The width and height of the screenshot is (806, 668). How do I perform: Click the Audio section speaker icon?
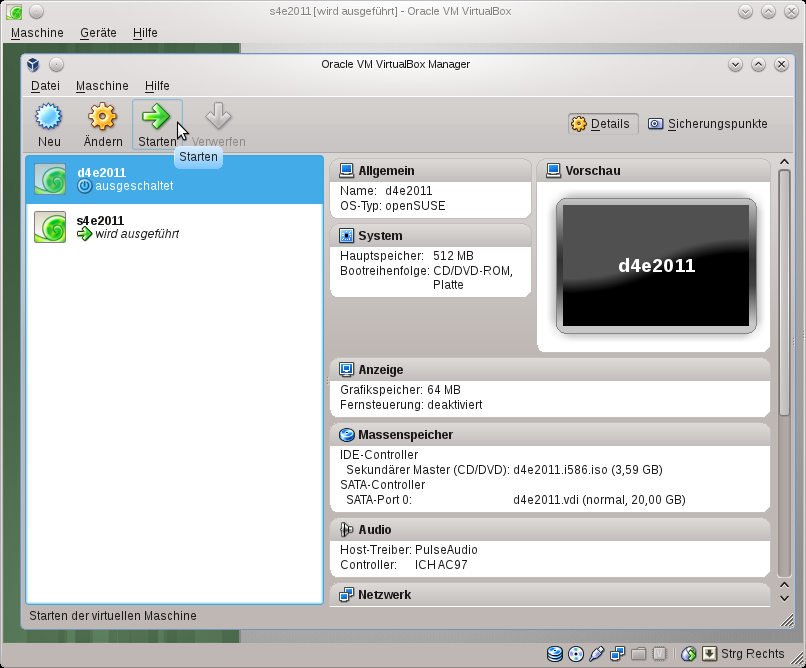click(346, 530)
